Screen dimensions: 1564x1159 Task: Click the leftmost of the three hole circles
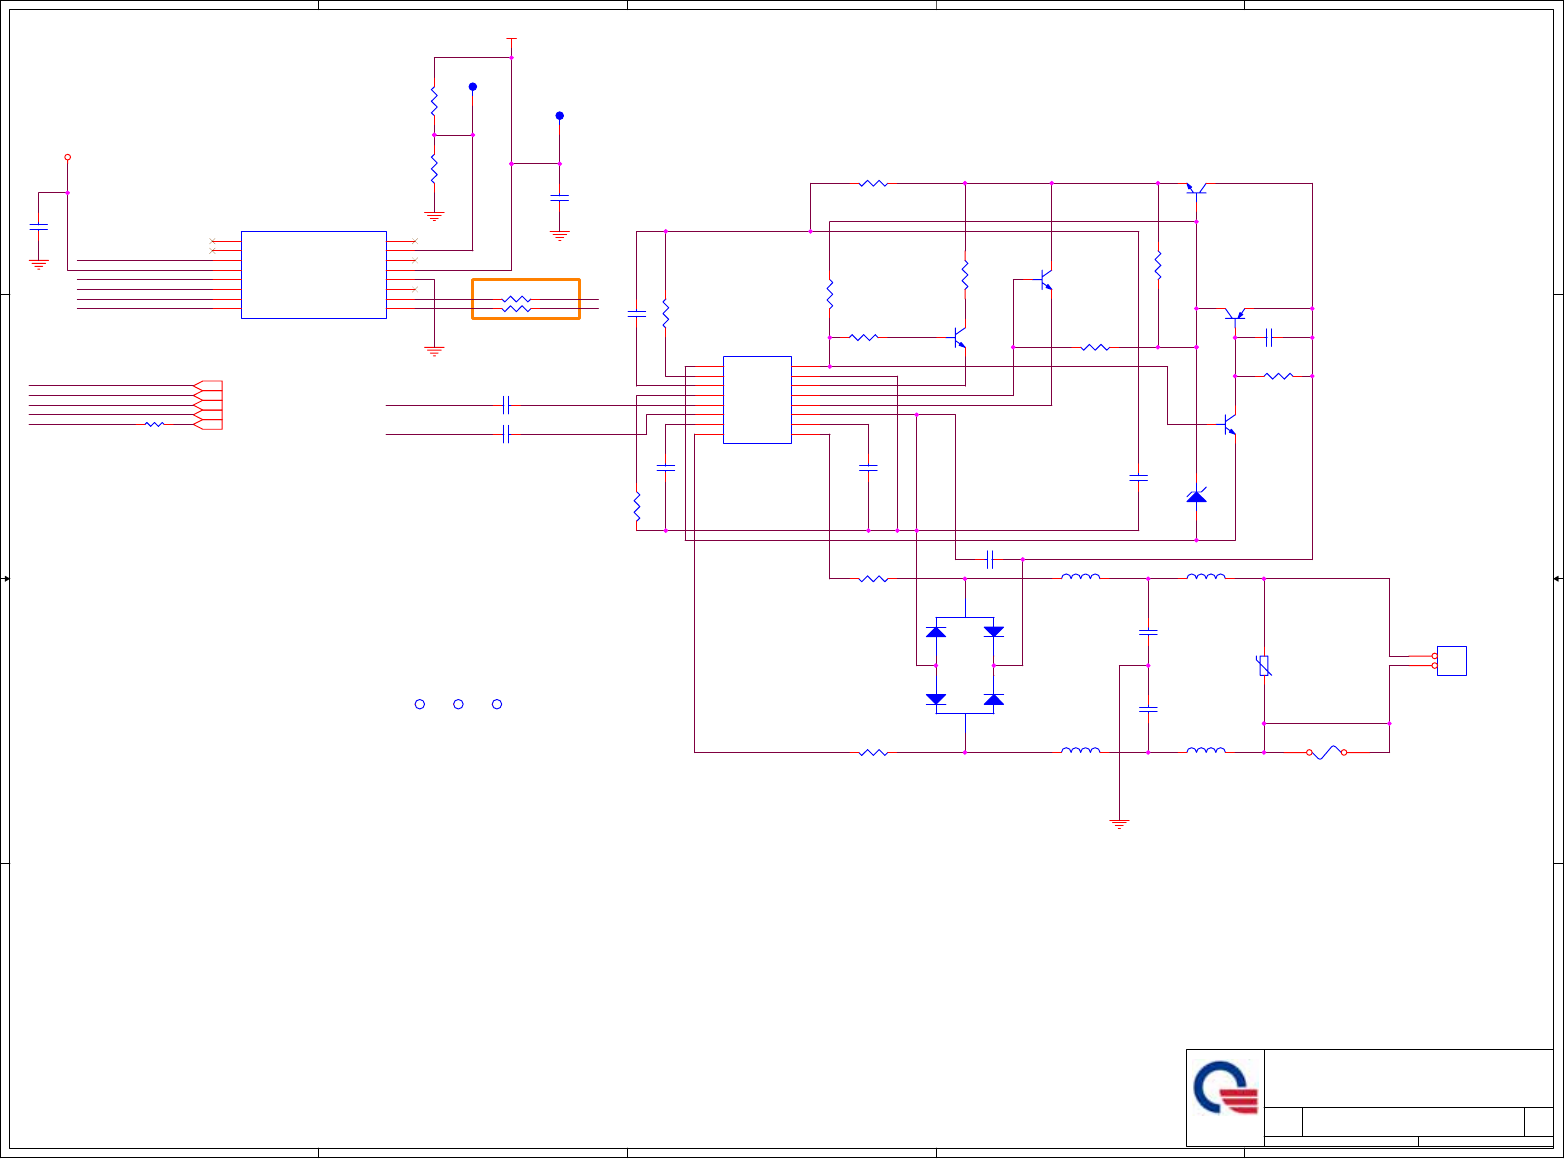tap(420, 704)
